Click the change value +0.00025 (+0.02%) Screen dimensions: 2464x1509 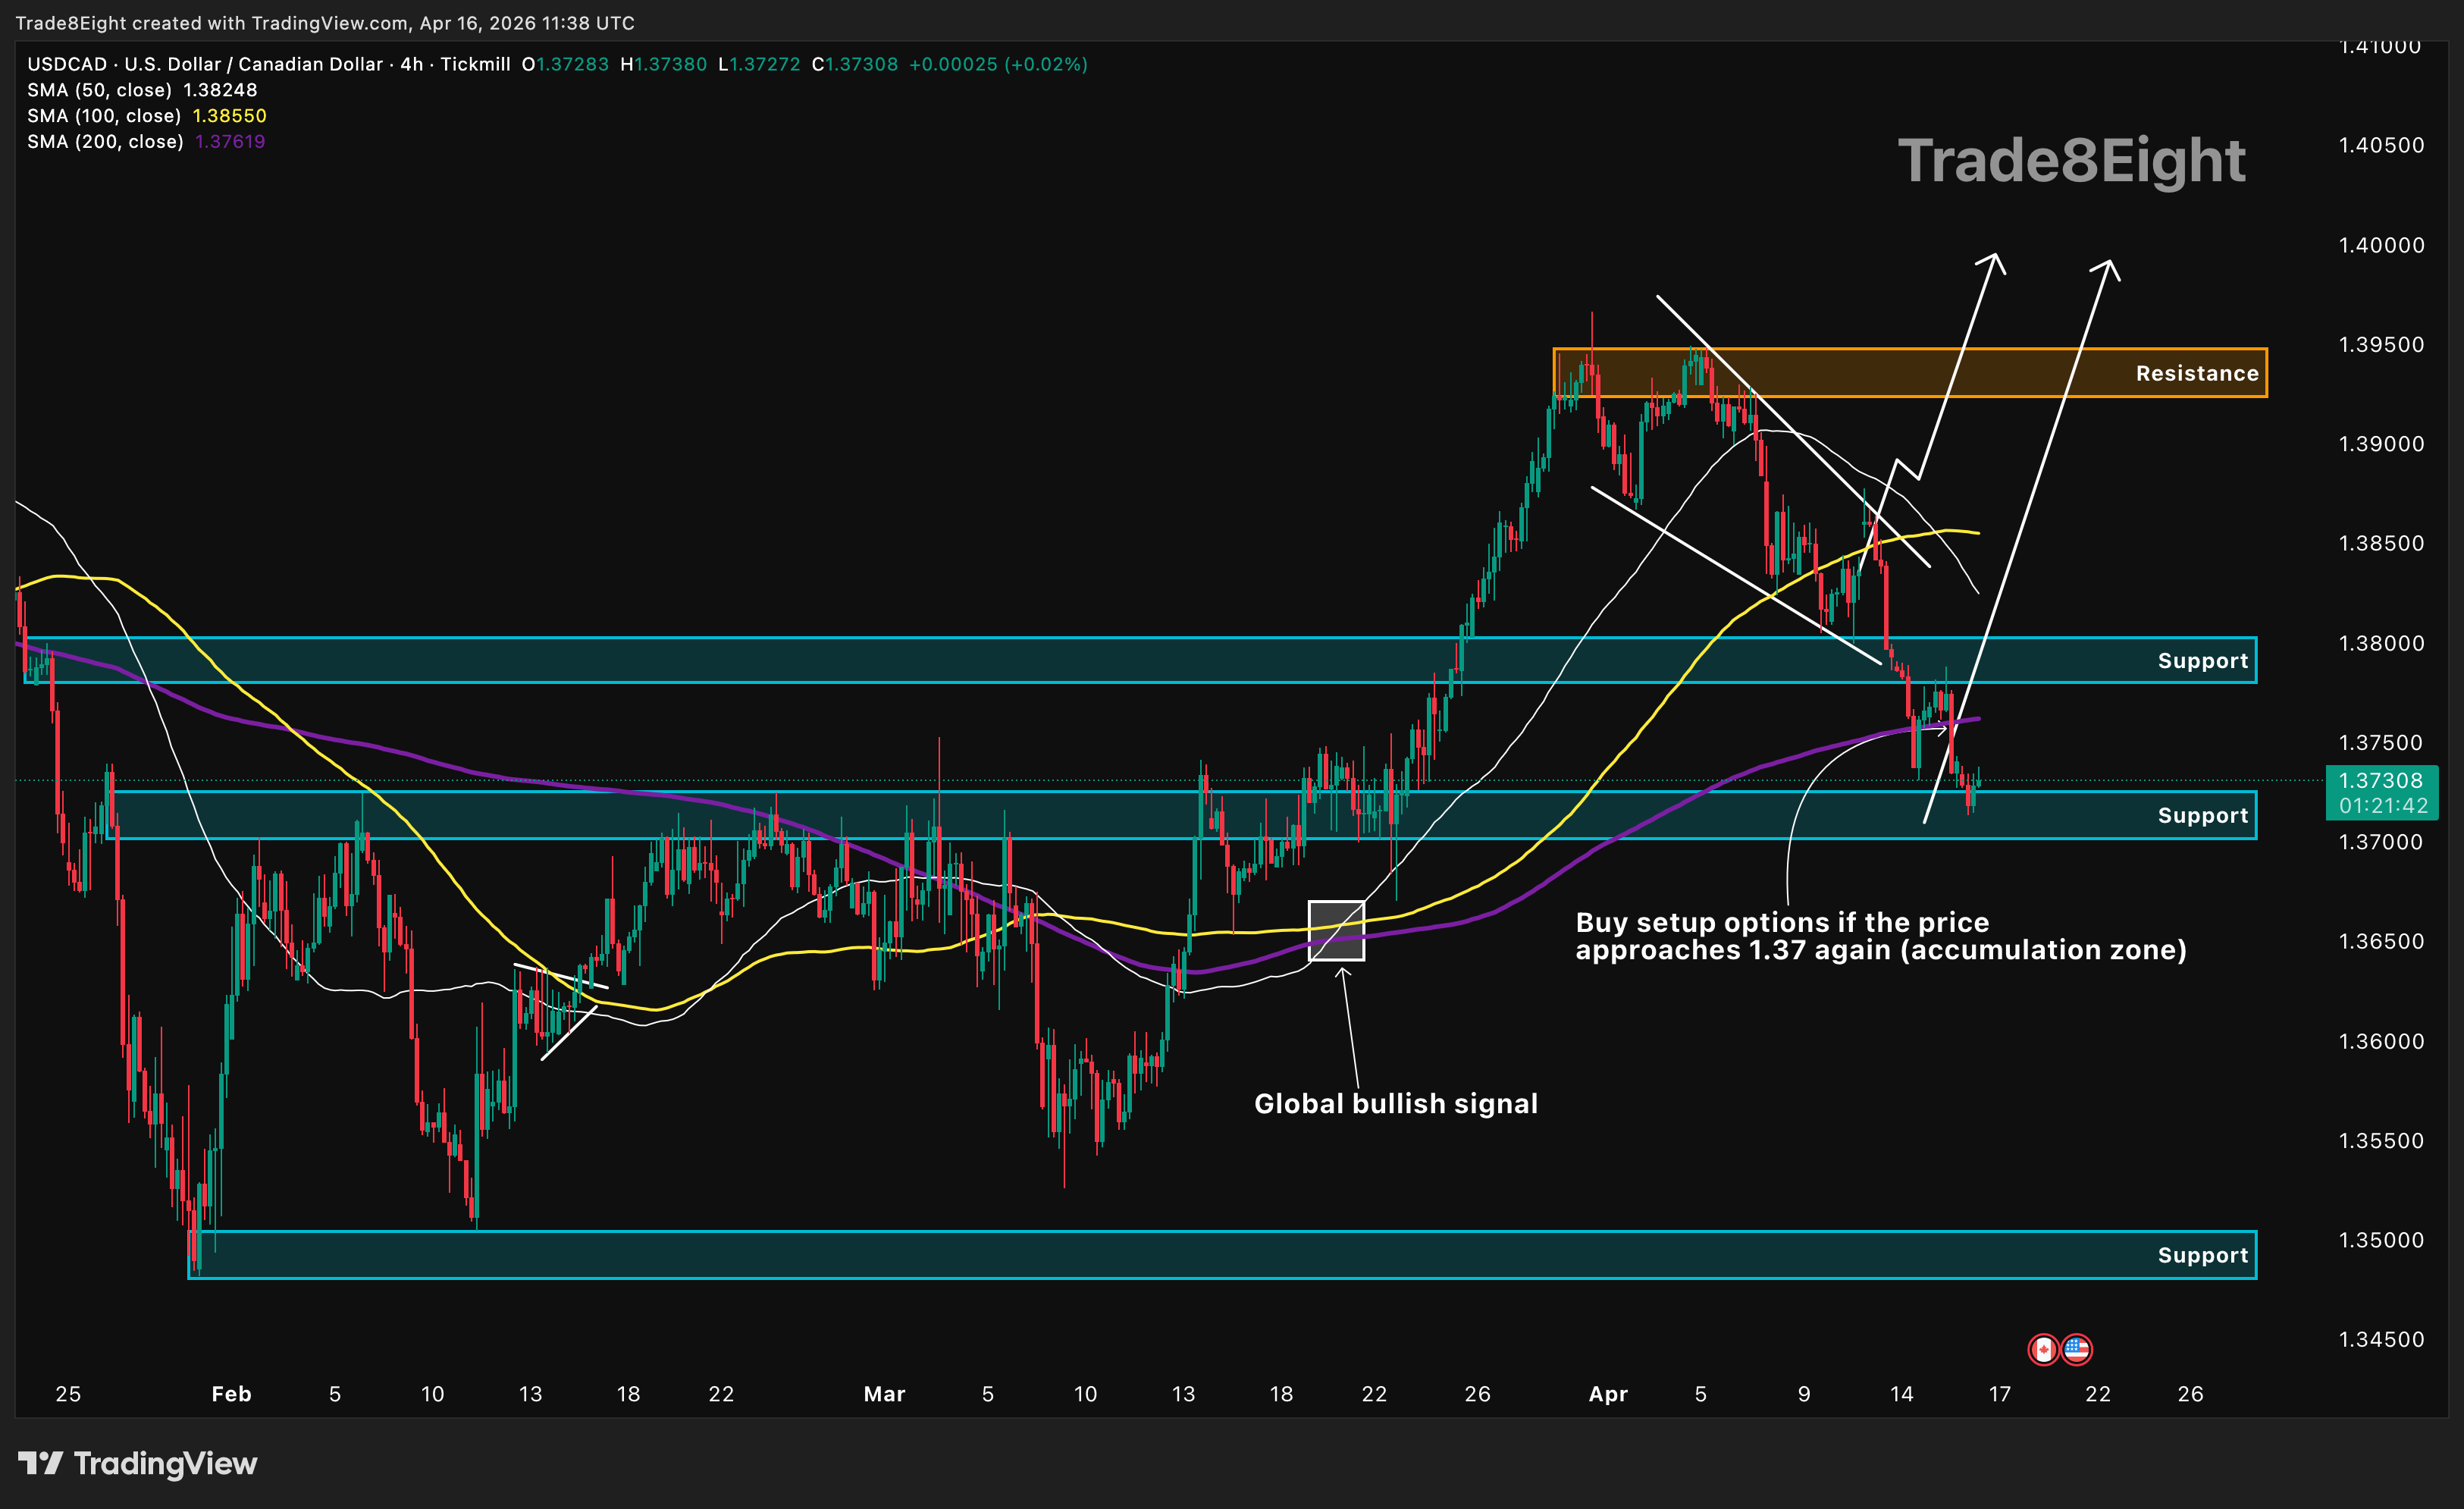(998, 64)
